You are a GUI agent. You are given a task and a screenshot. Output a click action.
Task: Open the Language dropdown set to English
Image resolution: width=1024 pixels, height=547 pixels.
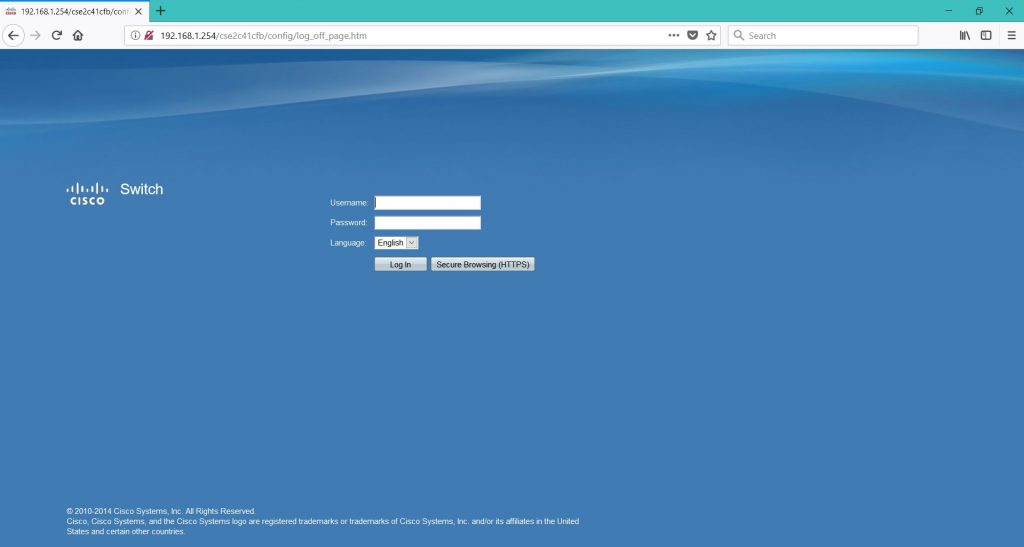396,243
